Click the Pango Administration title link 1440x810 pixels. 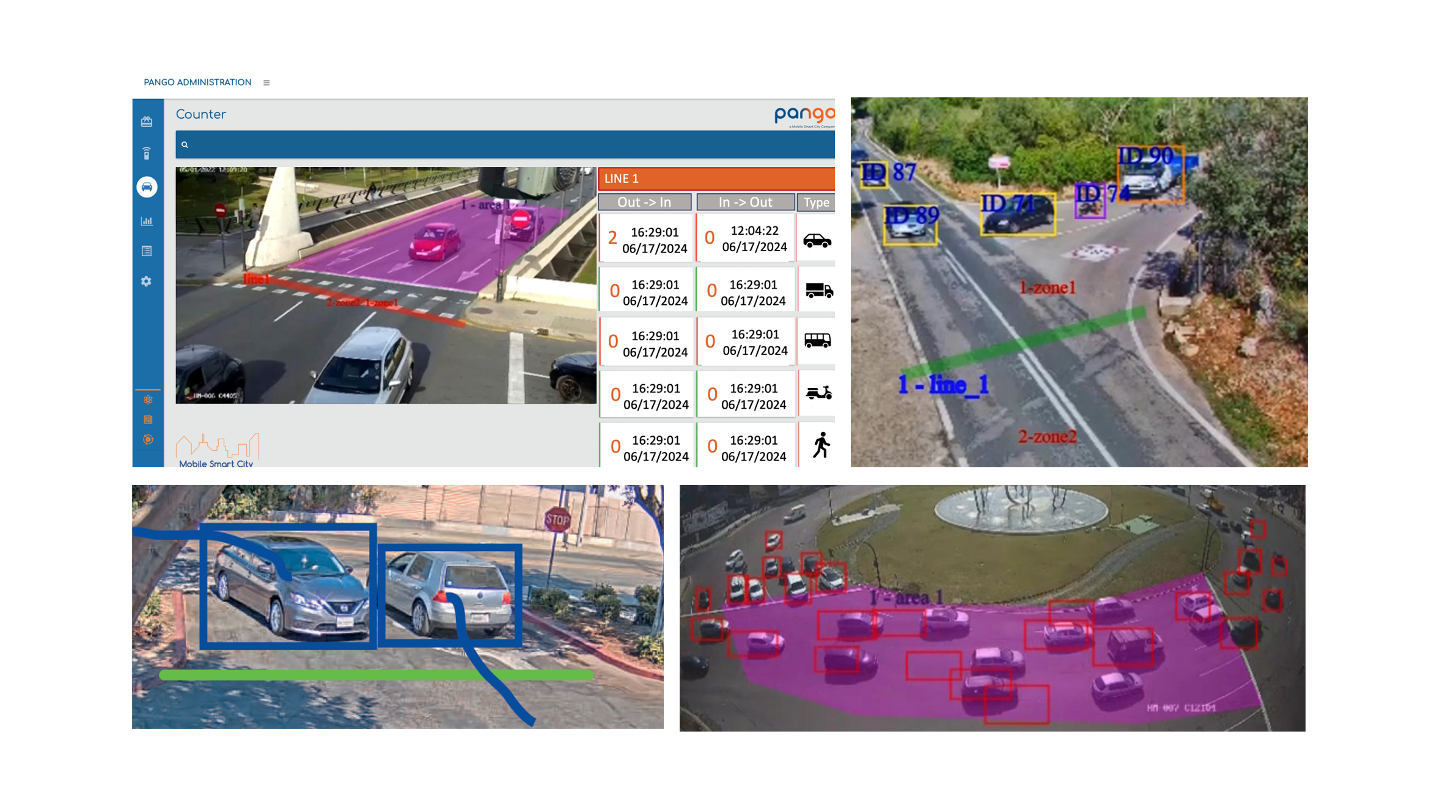[197, 83]
